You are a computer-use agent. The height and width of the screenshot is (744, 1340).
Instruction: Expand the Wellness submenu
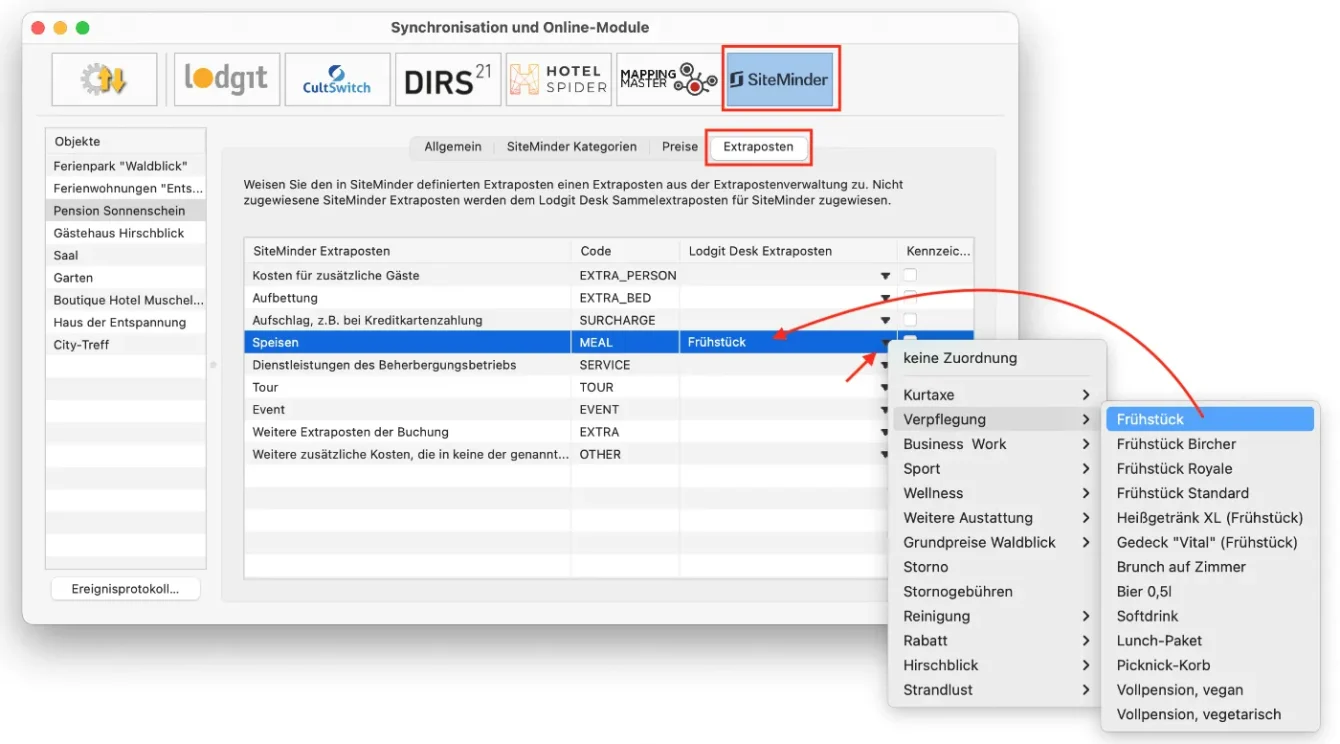(x=997, y=493)
